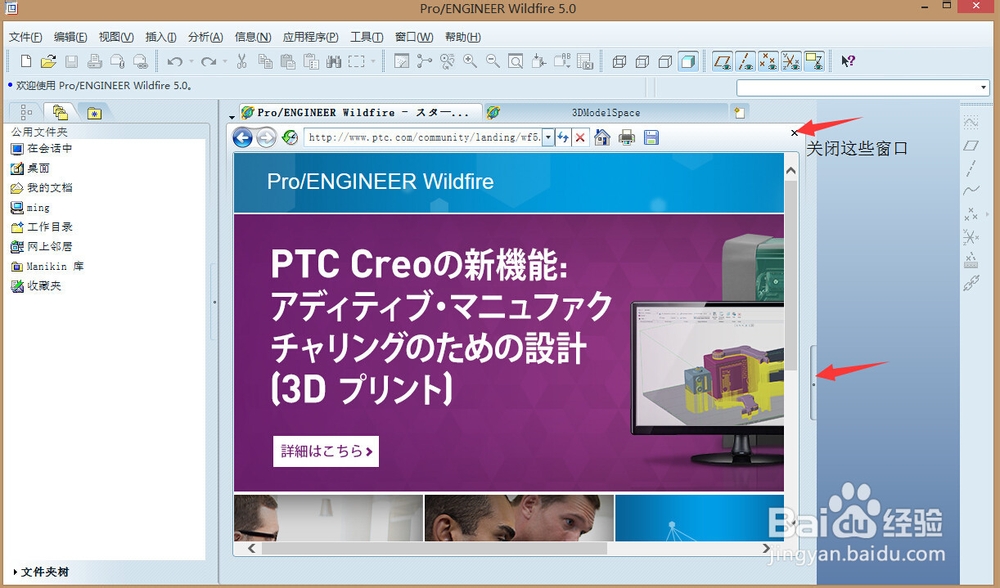Open the undo history dropdown arrow
The width and height of the screenshot is (1000, 588).
191,62
